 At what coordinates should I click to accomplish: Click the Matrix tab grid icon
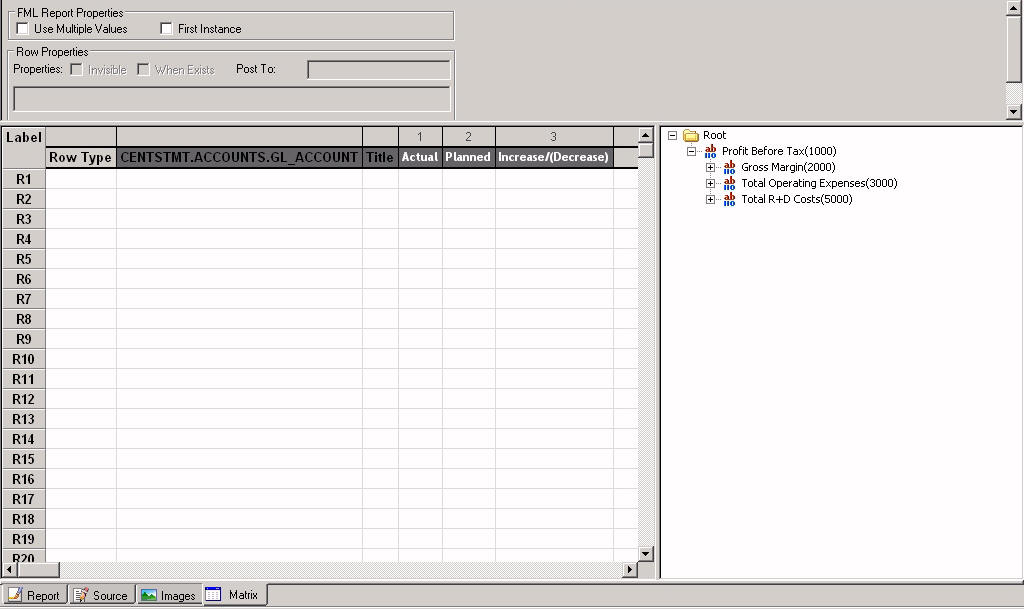(213, 594)
